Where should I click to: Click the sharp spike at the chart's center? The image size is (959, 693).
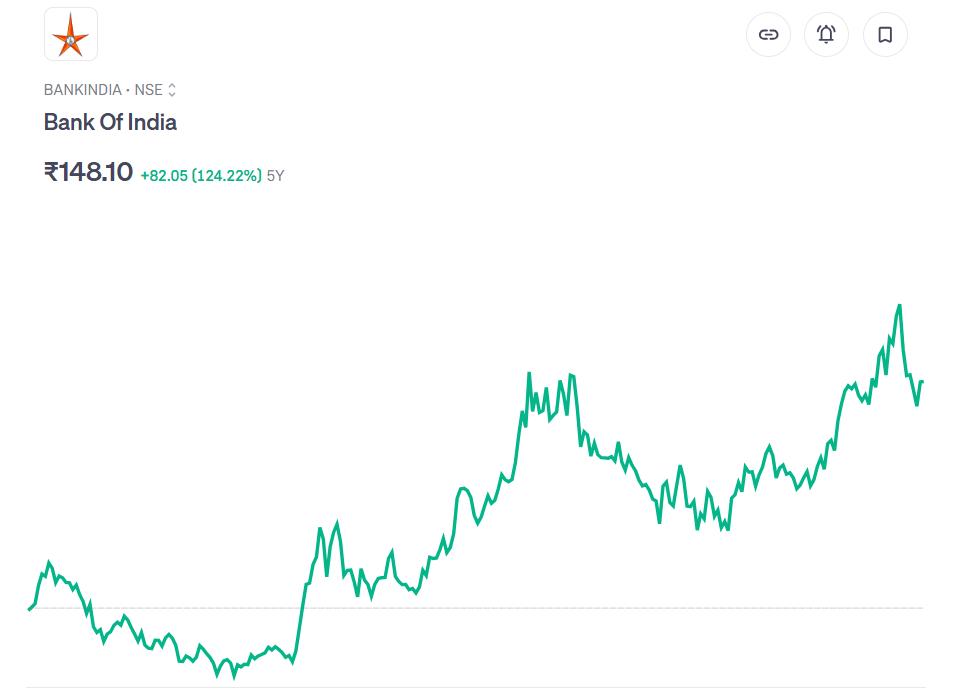pyautogui.click(x=529, y=374)
